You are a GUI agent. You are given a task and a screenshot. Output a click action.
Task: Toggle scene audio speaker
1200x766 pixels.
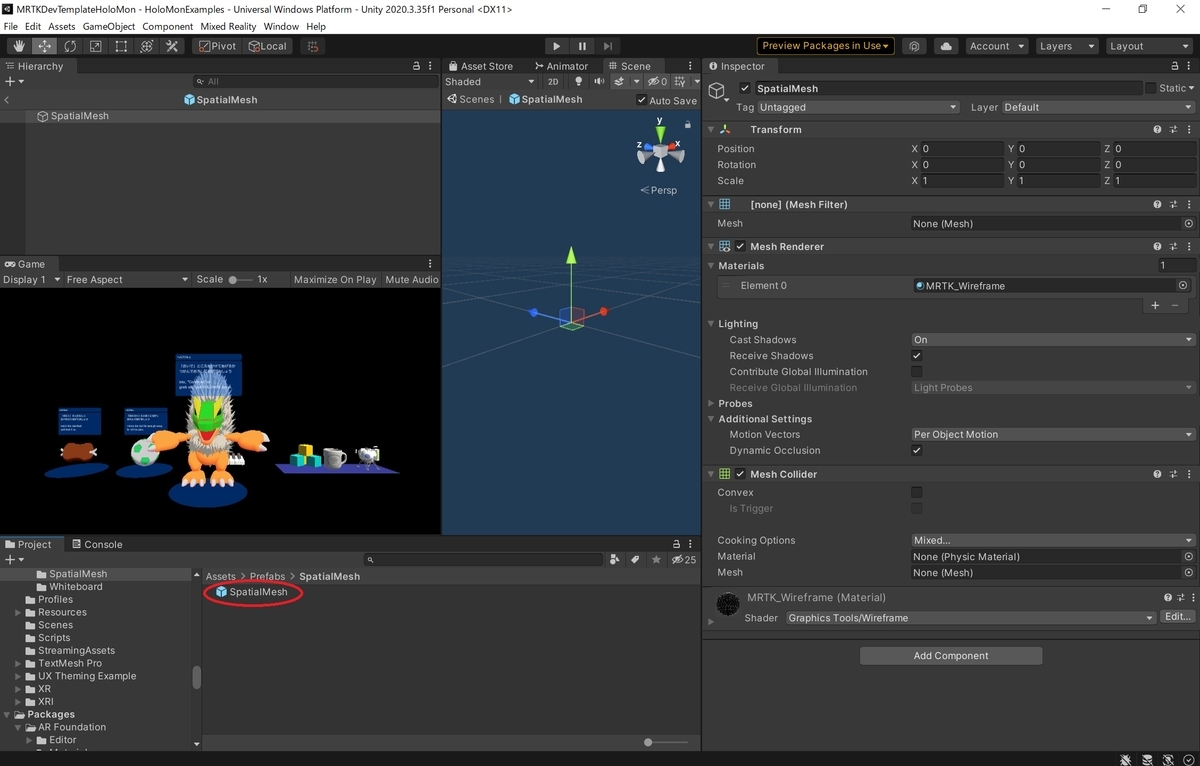click(599, 82)
